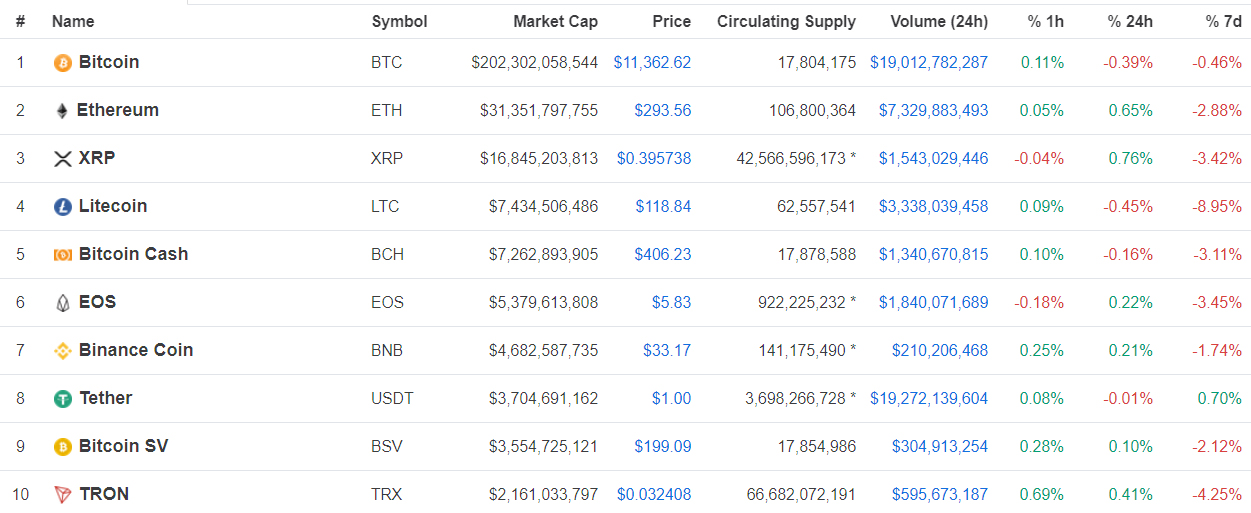The width and height of the screenshot is (1251, 513).
Task: Open Tether 24h volume link
Action: (x=929, y=398)
